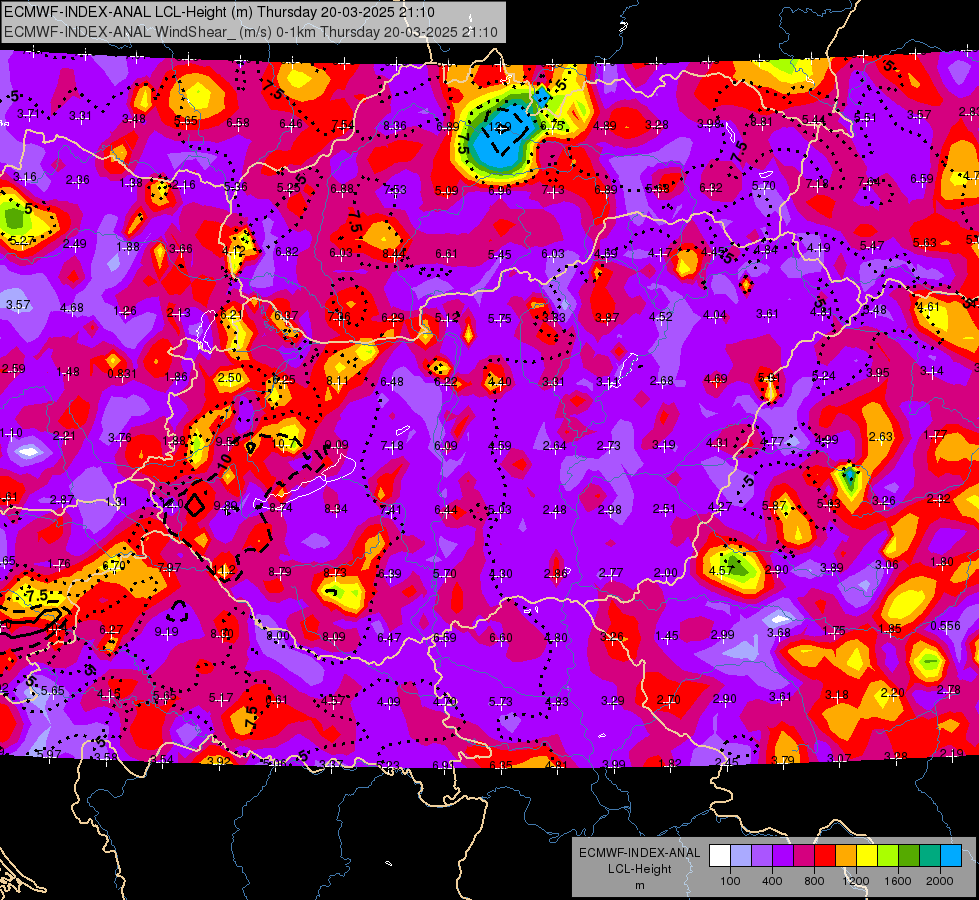Click the wind shear value "12.9"

(500, 127)
